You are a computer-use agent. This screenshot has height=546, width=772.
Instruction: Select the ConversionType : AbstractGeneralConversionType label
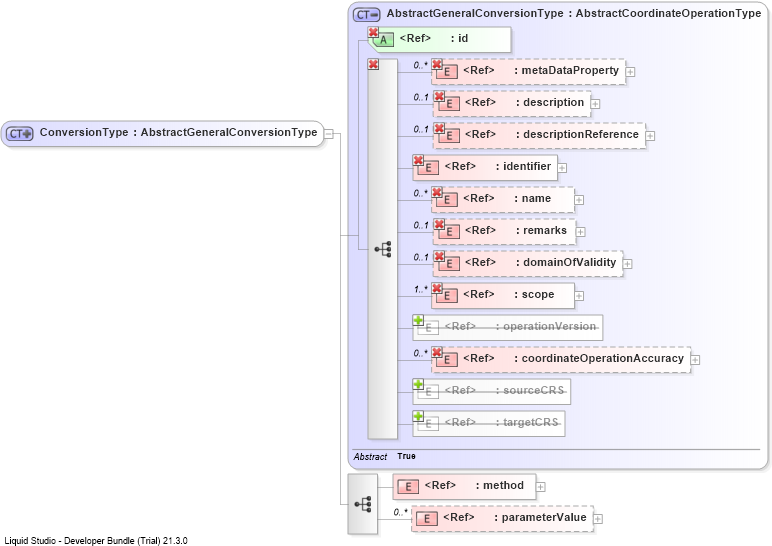coord(178,132)
